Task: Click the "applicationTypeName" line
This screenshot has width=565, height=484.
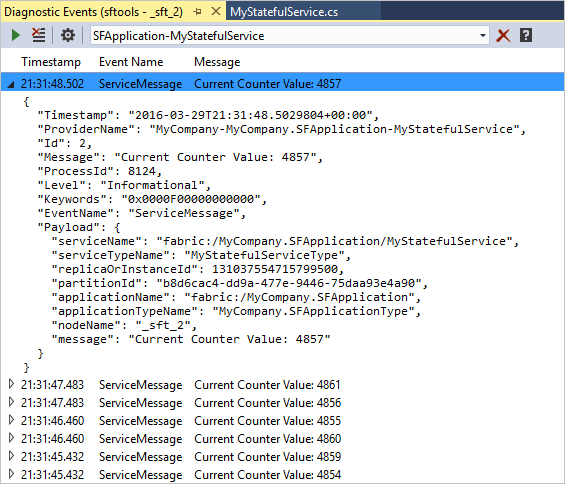Action: coord(236,311)
